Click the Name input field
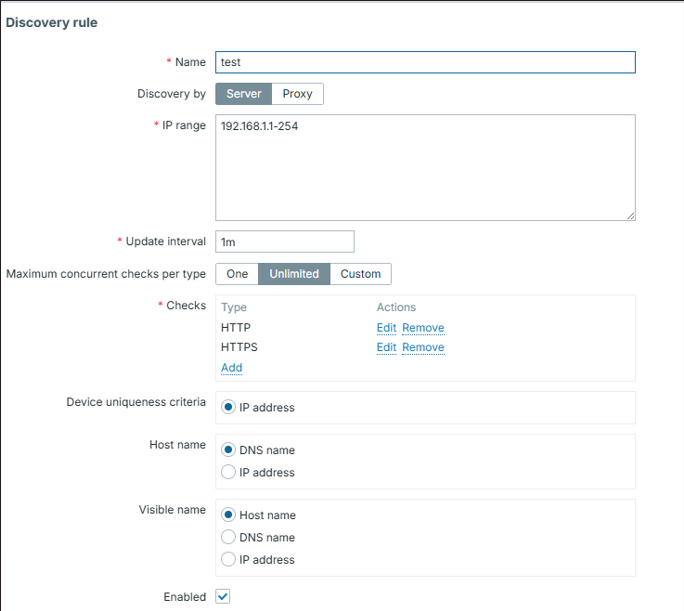The image size is (684, 611). click(x=425, y=62)
